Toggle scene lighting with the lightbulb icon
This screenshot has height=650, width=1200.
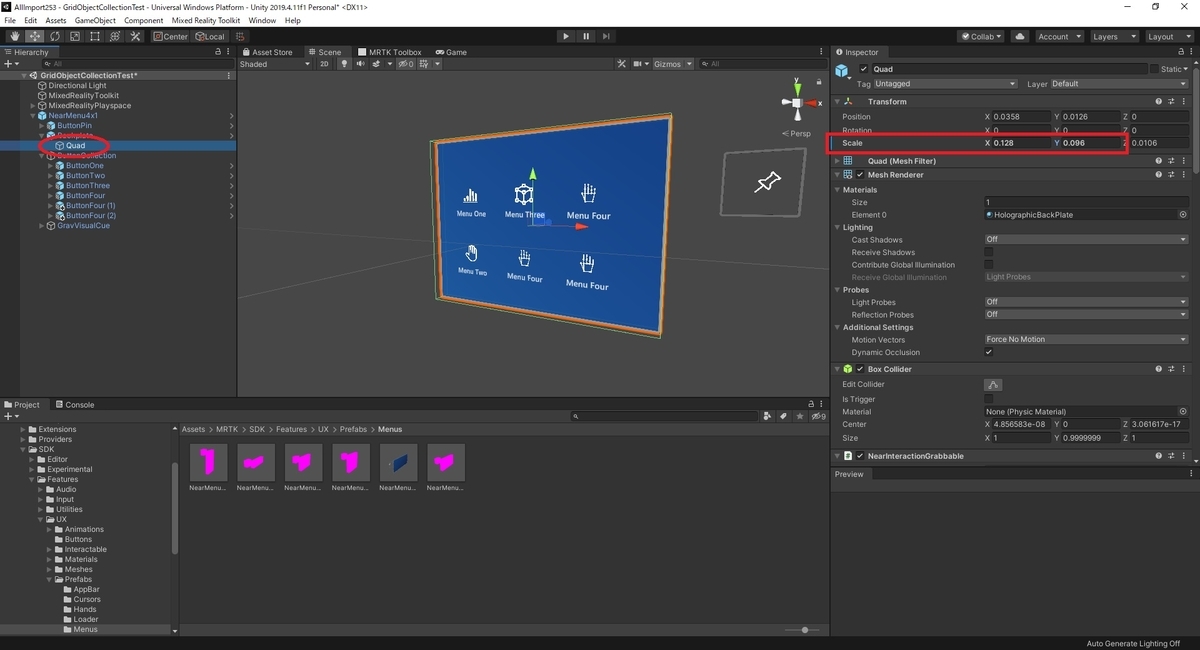344,64
